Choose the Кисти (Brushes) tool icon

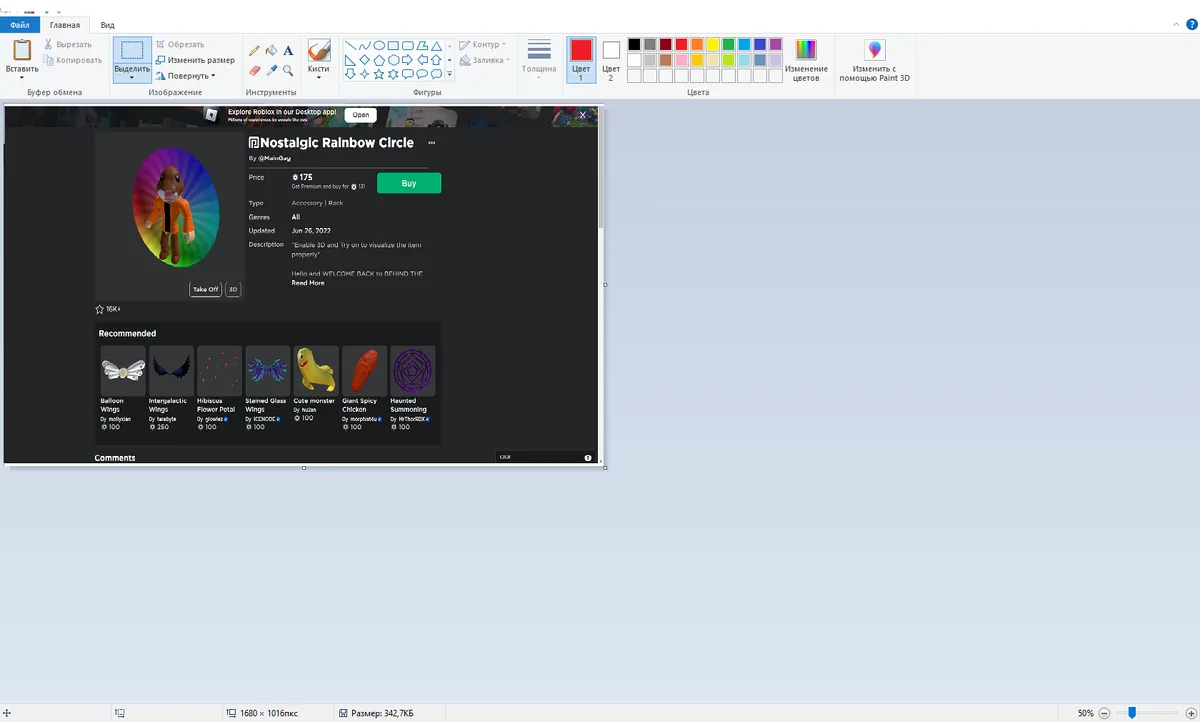(319, 50)
